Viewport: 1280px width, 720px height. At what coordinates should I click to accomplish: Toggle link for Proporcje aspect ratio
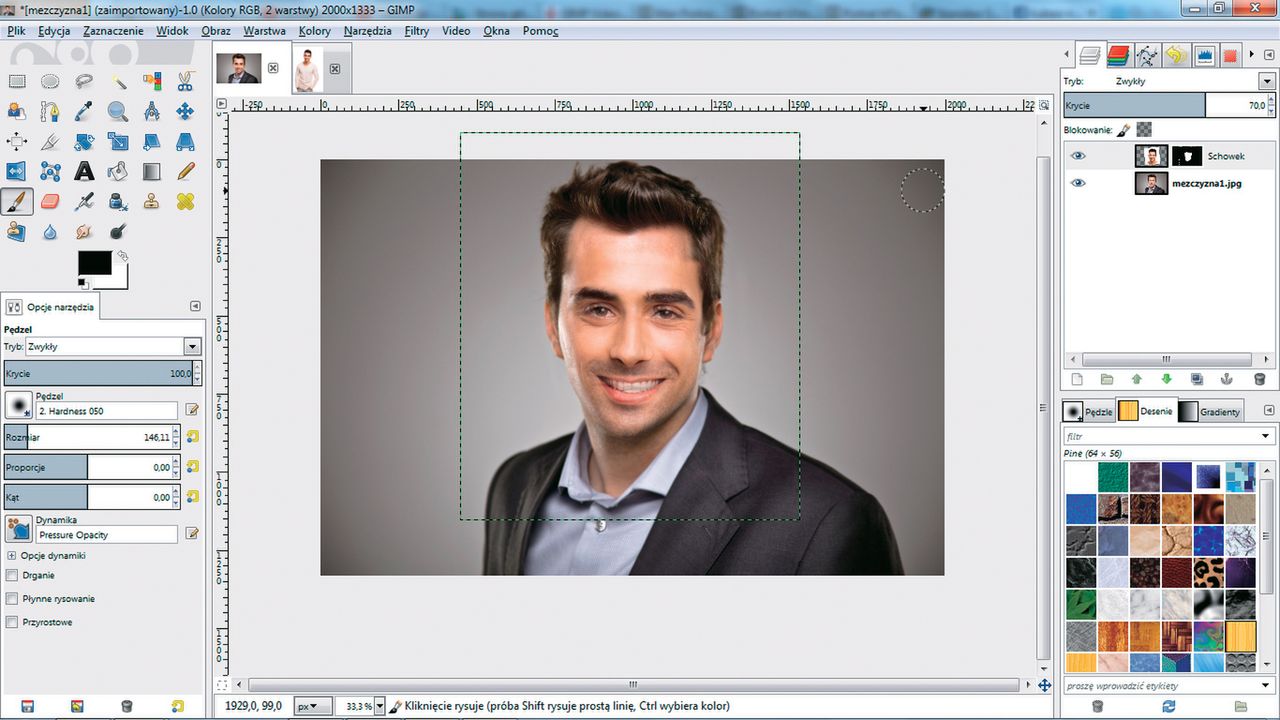point(192,466)
